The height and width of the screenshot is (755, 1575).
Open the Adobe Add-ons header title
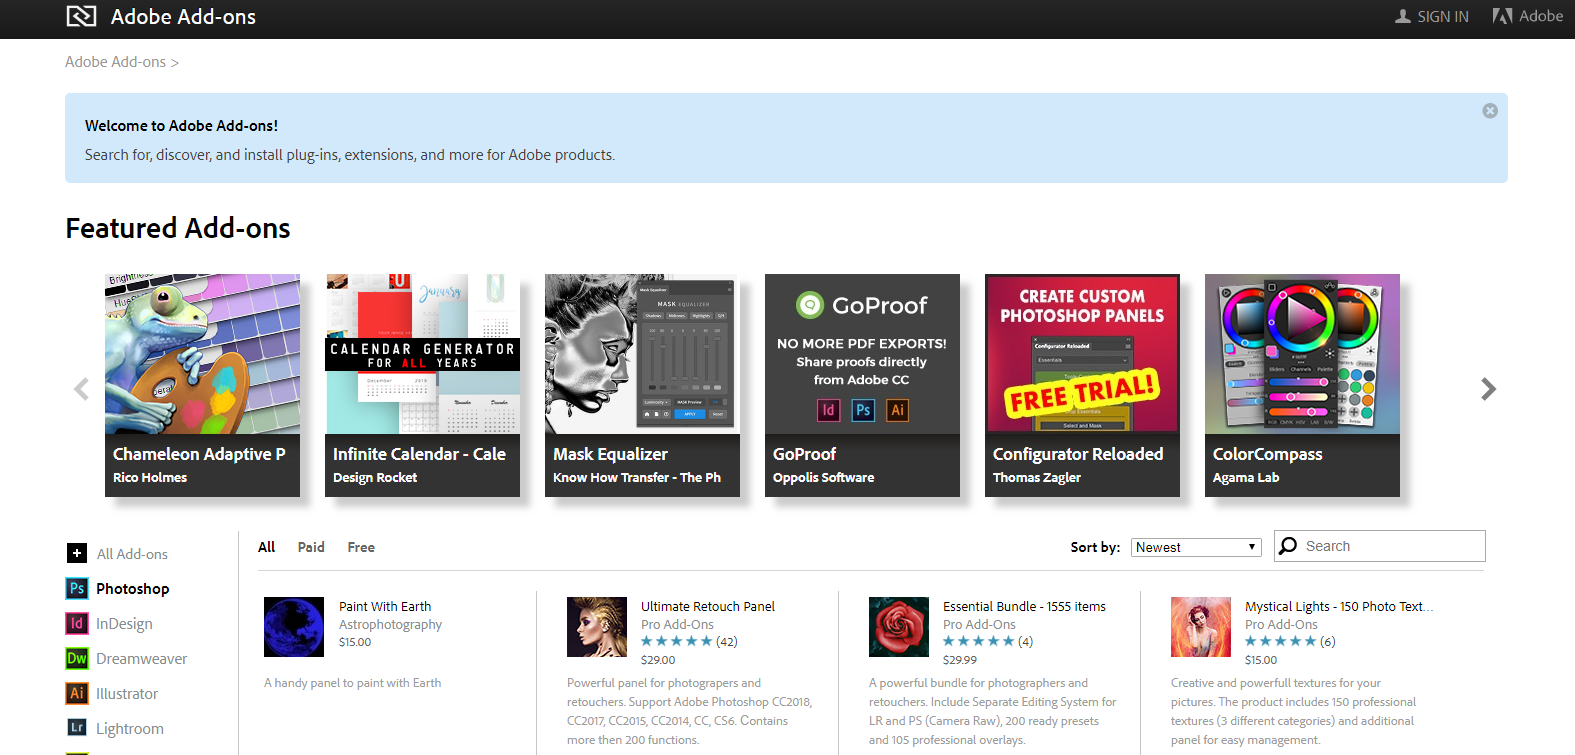183,16
